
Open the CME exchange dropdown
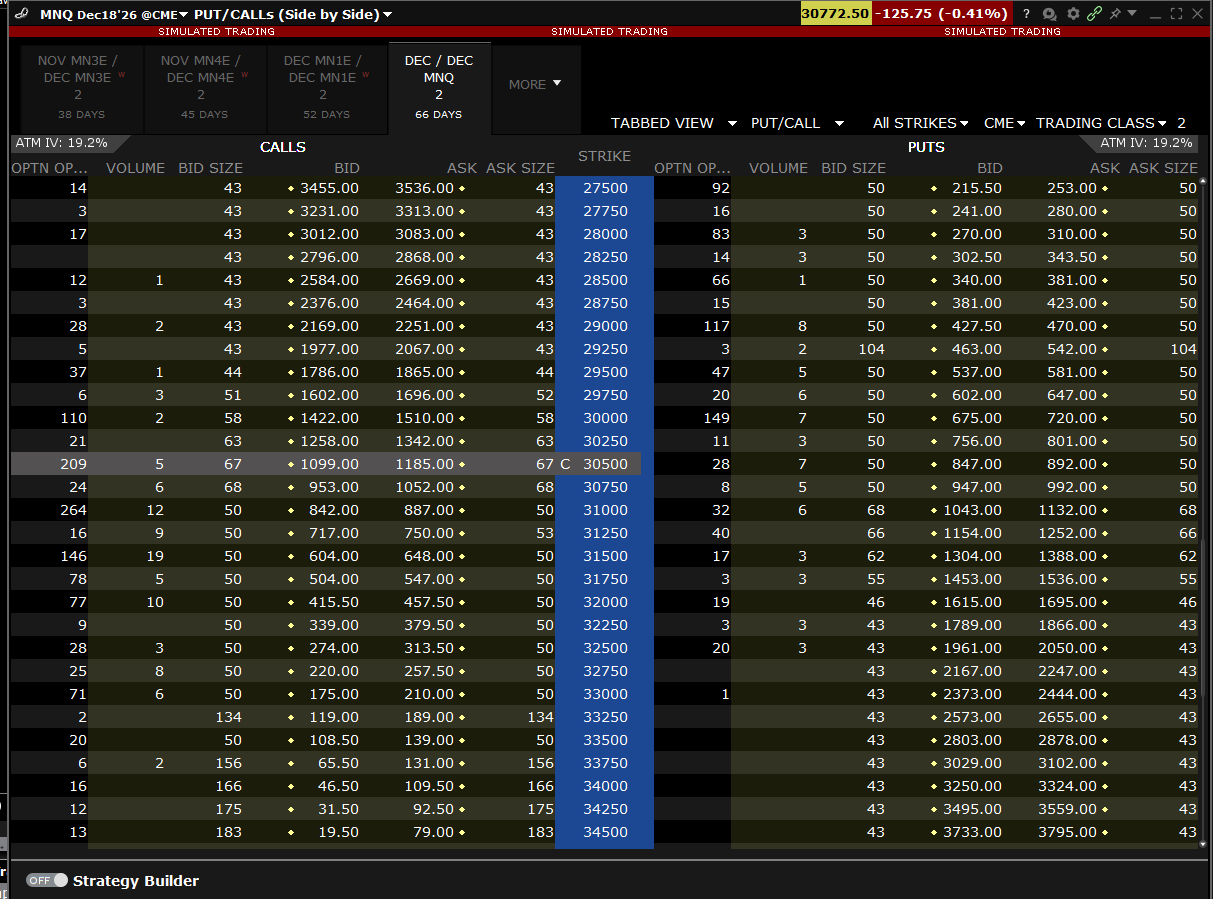(1004, 123)
